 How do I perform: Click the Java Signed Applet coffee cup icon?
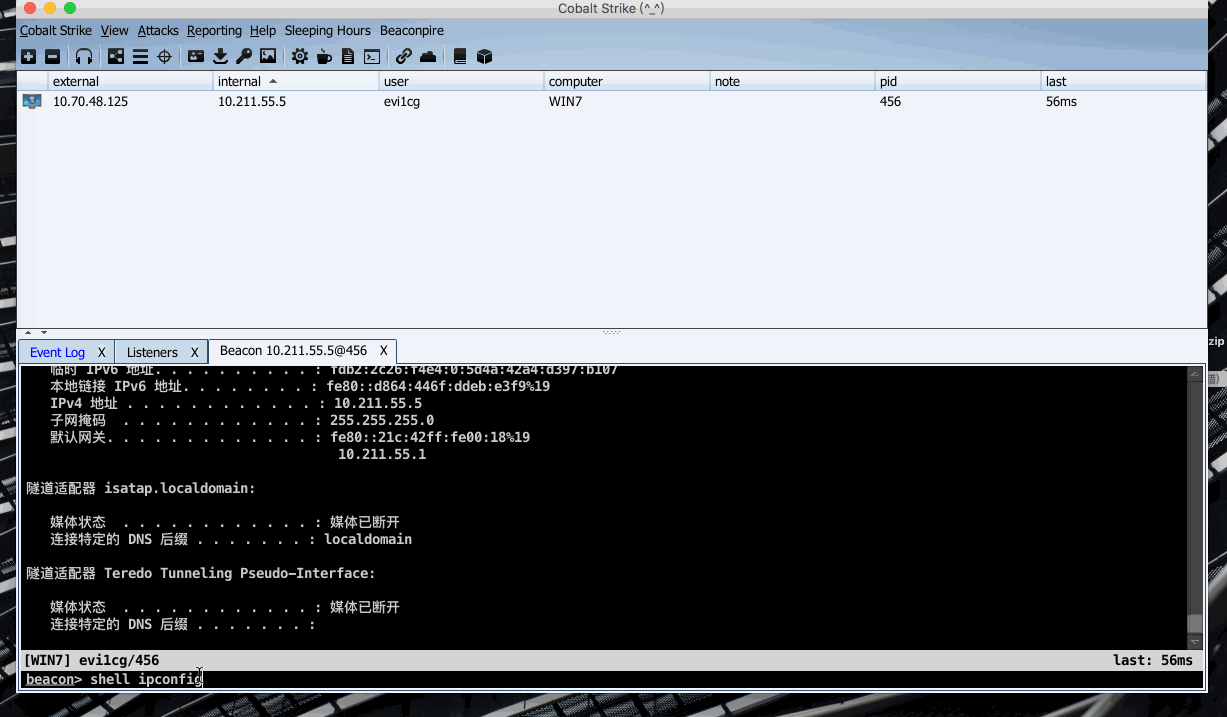[324, 57]
